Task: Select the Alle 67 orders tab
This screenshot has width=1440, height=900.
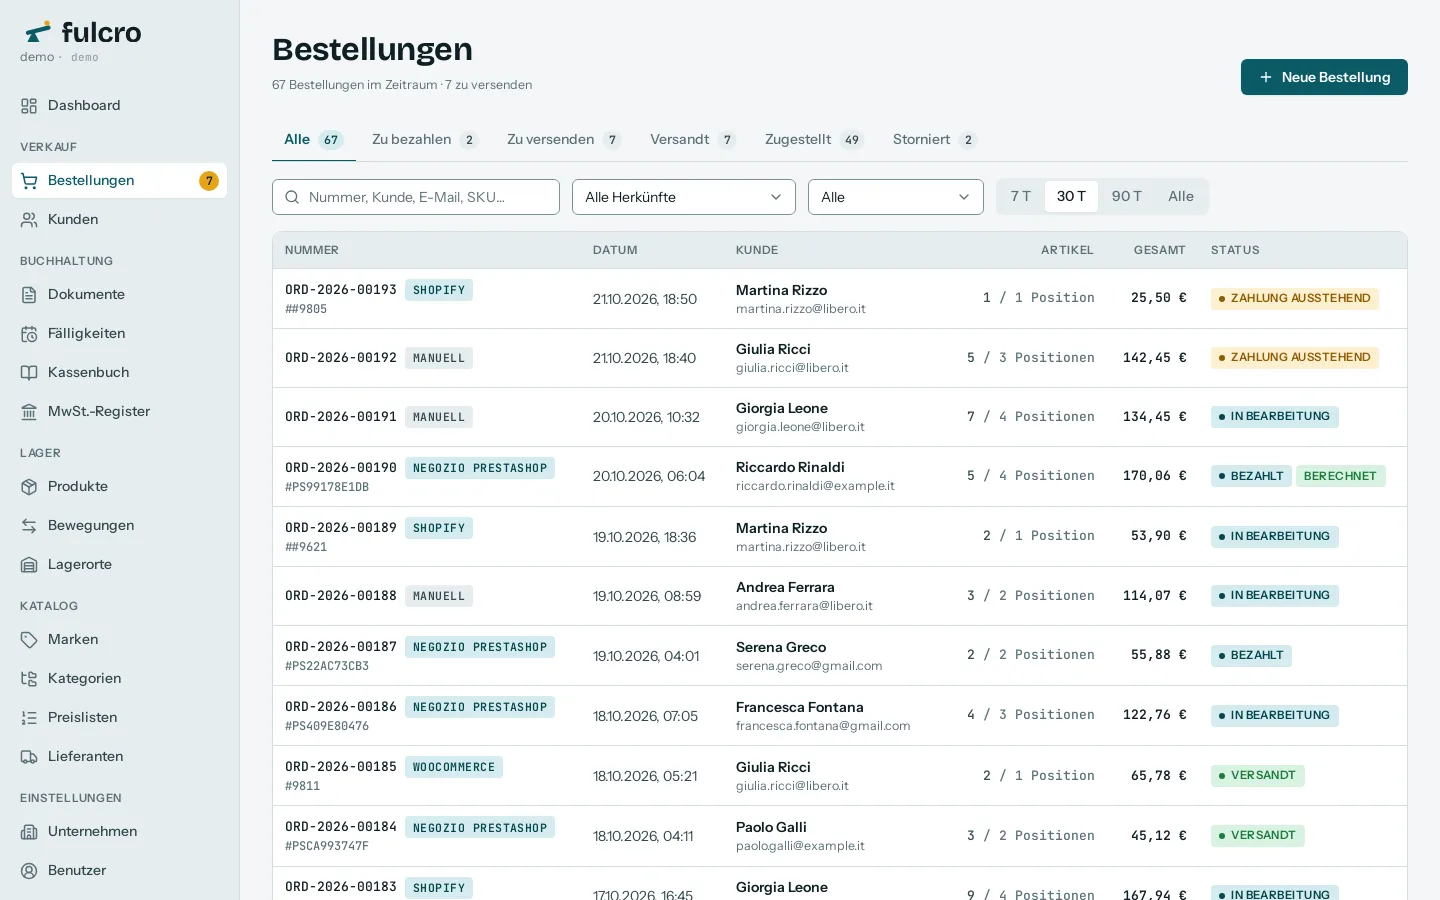Action: [x=314, y=140]
